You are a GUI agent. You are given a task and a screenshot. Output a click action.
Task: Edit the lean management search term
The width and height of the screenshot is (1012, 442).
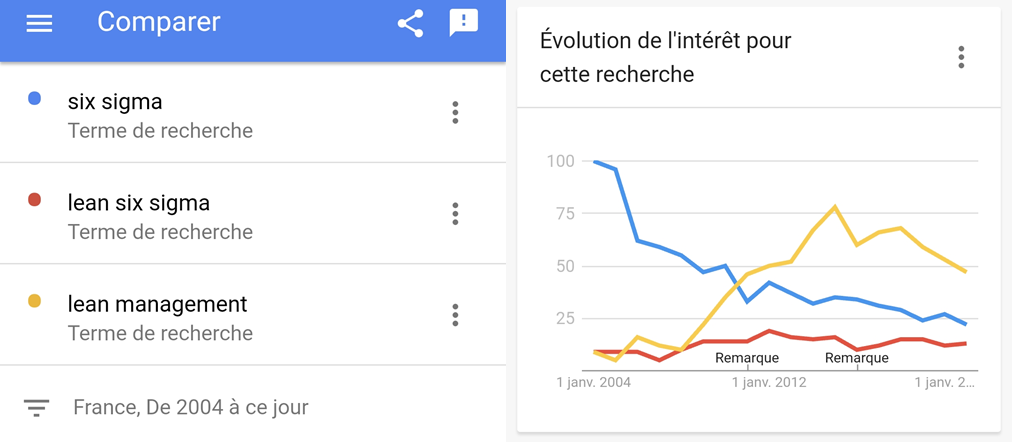157,304
